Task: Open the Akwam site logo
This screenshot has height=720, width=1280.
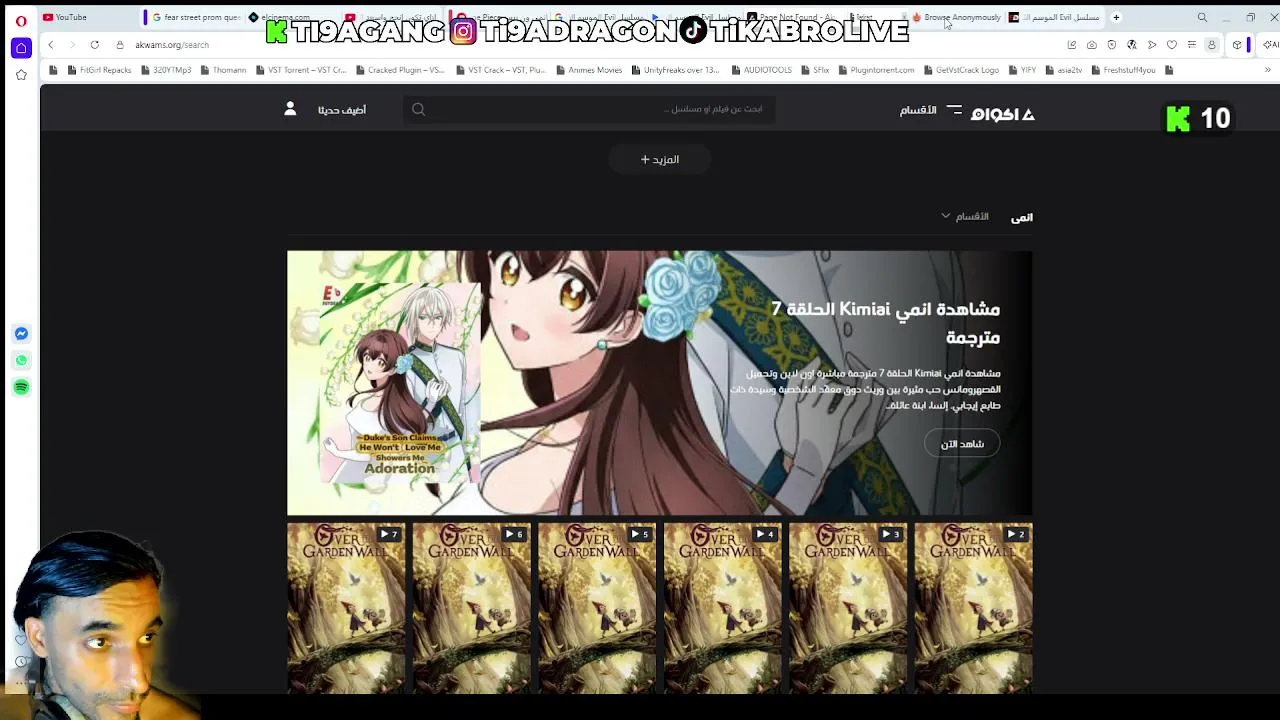Action: [x=1003, y=114]
